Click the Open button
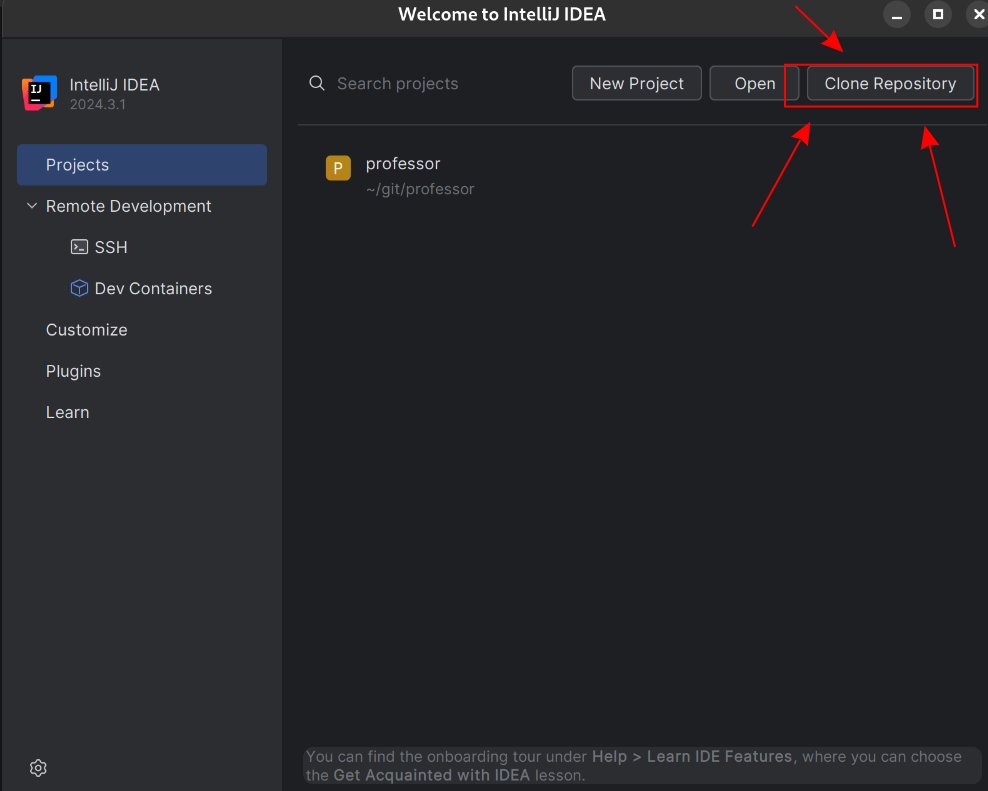 [754, 83]
